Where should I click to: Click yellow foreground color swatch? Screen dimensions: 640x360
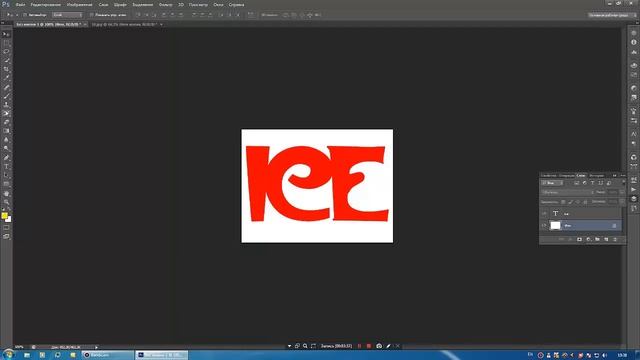(4, 216)
